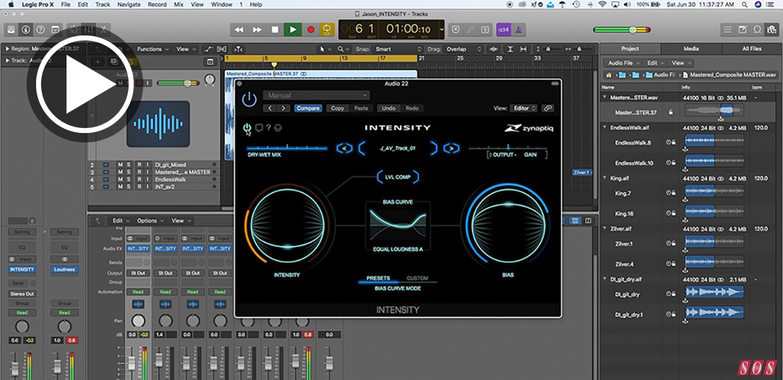
Task: Click the Intensity tooltip speech-bubble icon
Action: [259, 128]
